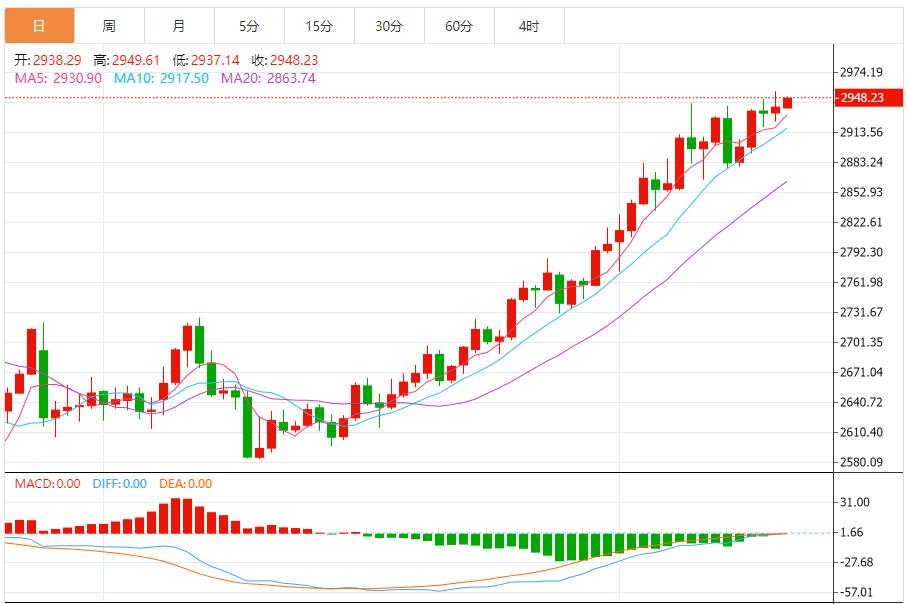Click the red 2948.23 price tag
Image resolution: width=907 pixels, height=604 pixels.
click(x=866, y=98)
